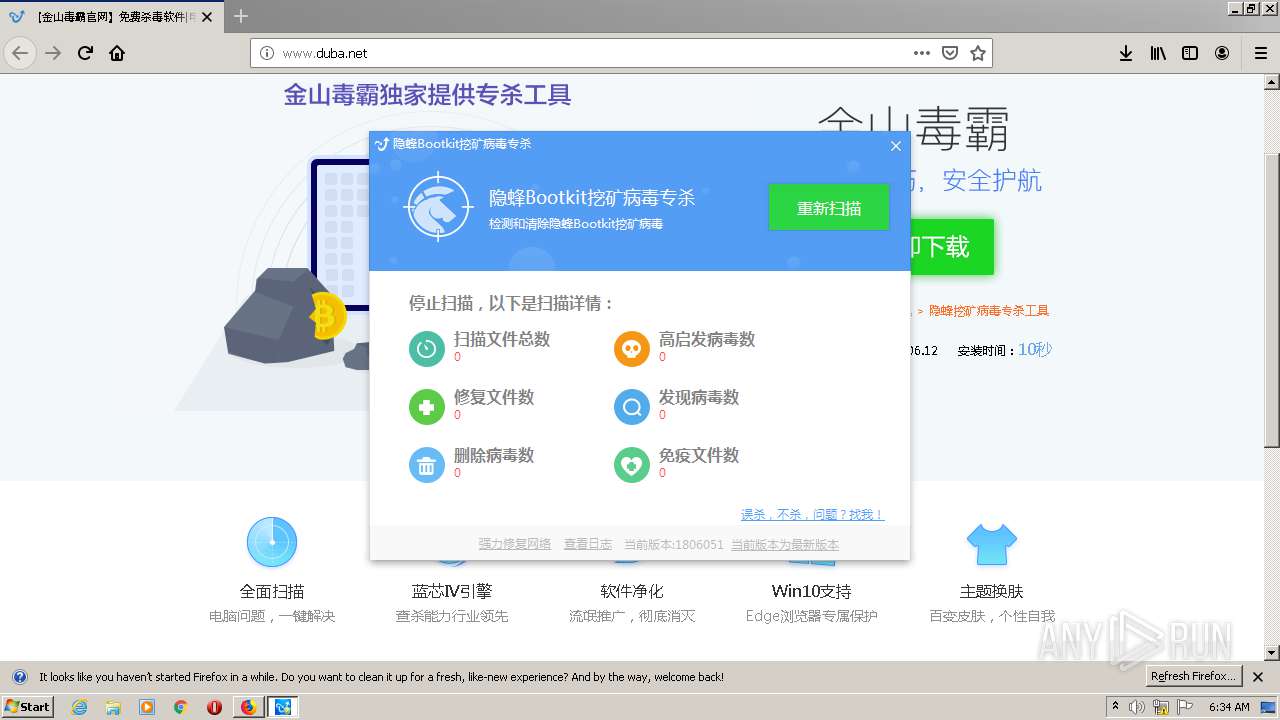
Task: Click the 强力修复网络 link
Action: (515, 544)
